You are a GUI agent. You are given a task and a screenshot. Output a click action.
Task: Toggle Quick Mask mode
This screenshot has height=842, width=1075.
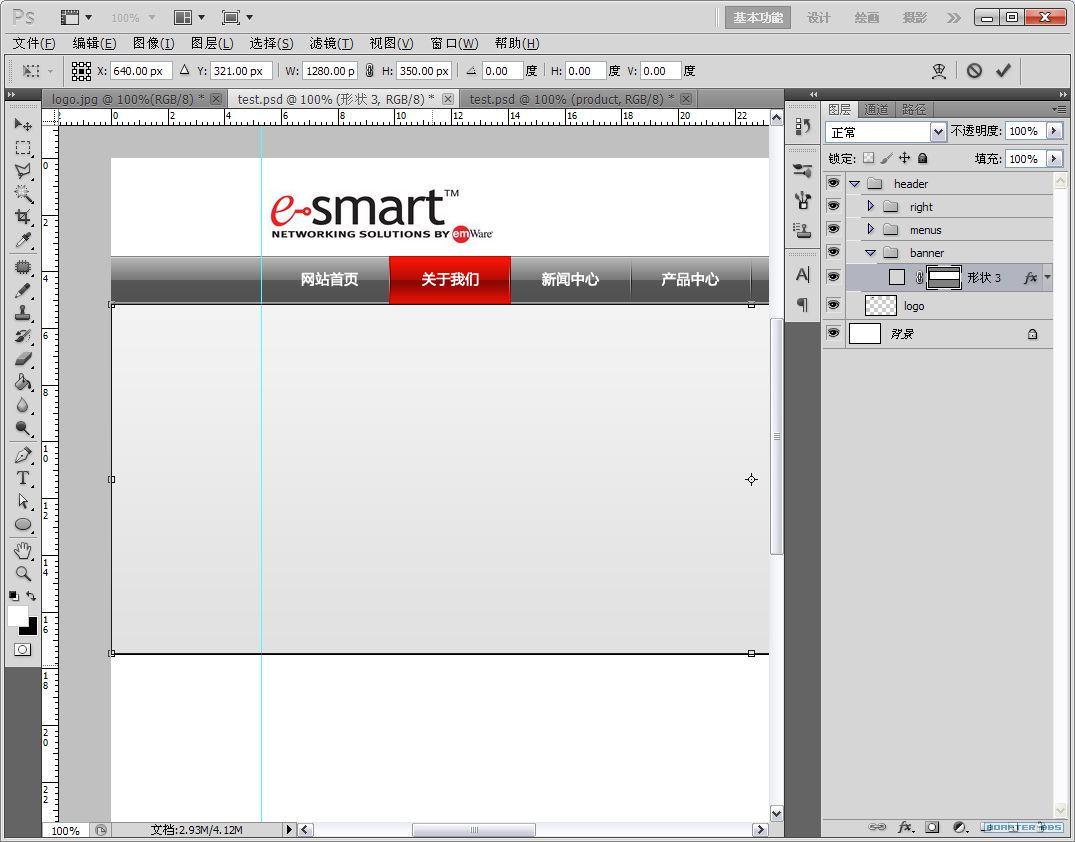(x=23, y=649)
